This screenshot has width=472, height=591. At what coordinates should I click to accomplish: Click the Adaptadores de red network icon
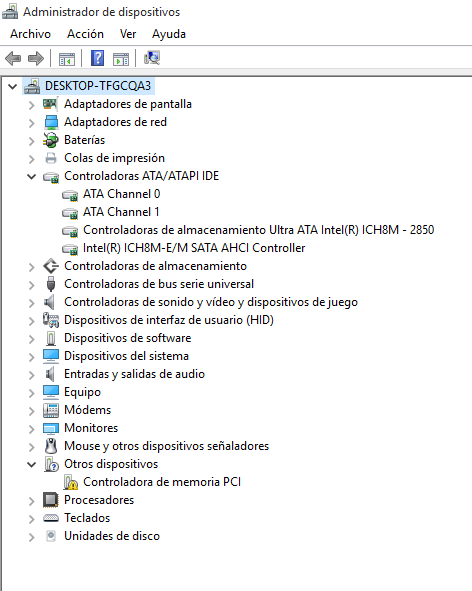(51, 122)
